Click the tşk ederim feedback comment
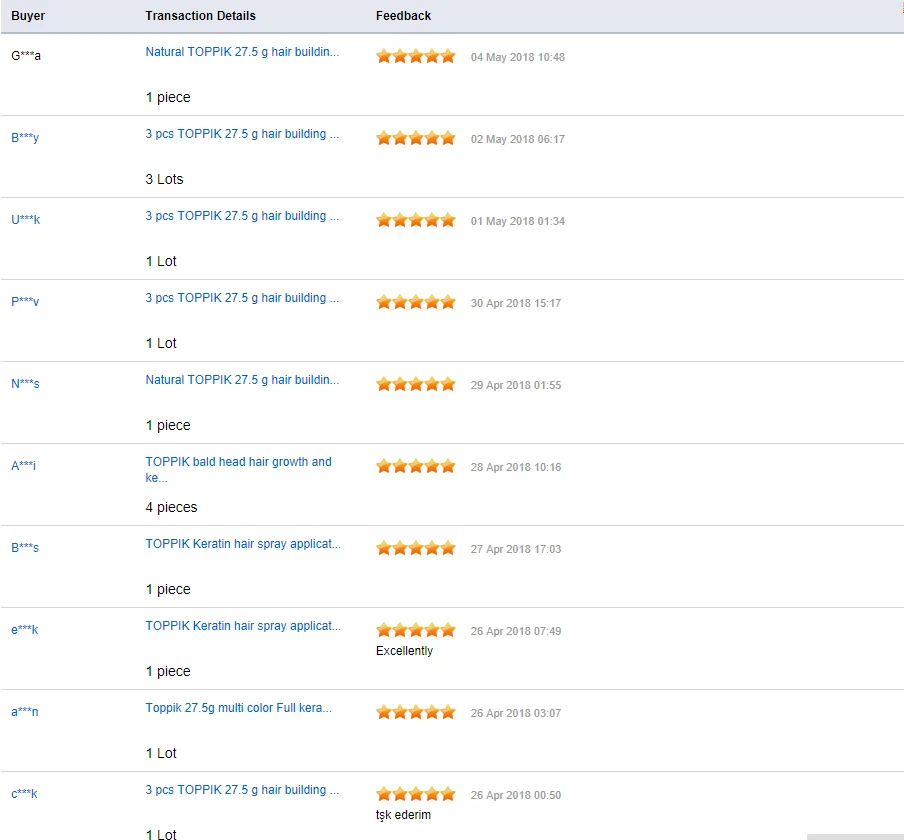The width and height of the screenshot is (904, 840). (x=403, y=815)
